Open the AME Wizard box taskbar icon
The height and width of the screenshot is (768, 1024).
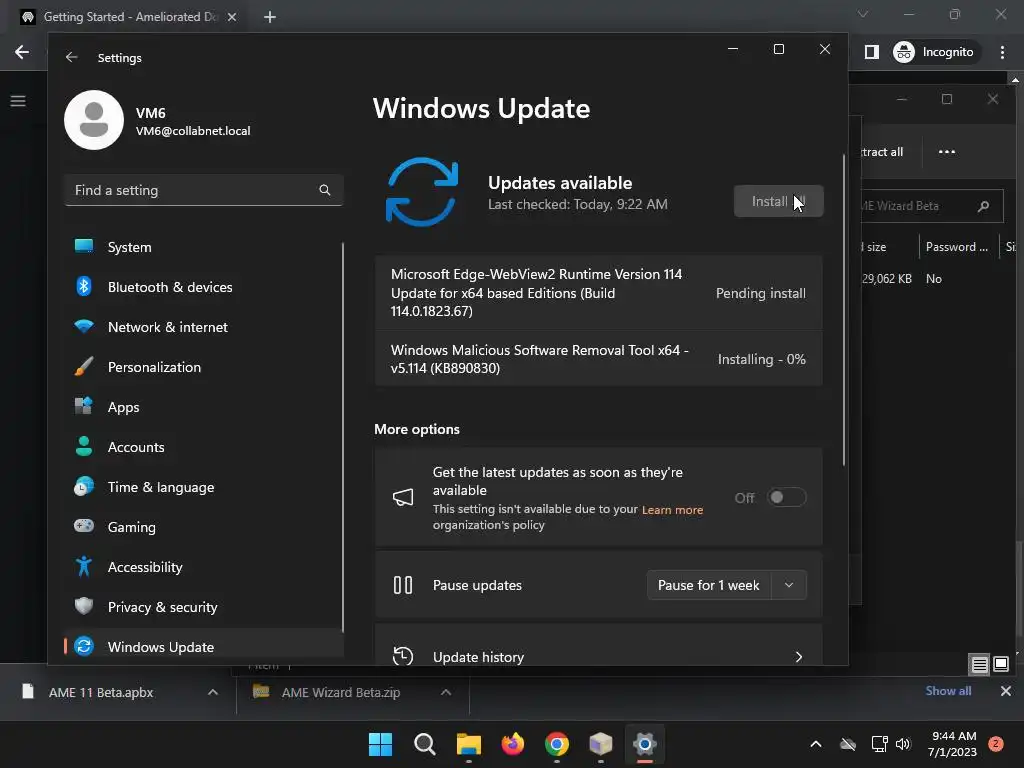tap(600, 744)
